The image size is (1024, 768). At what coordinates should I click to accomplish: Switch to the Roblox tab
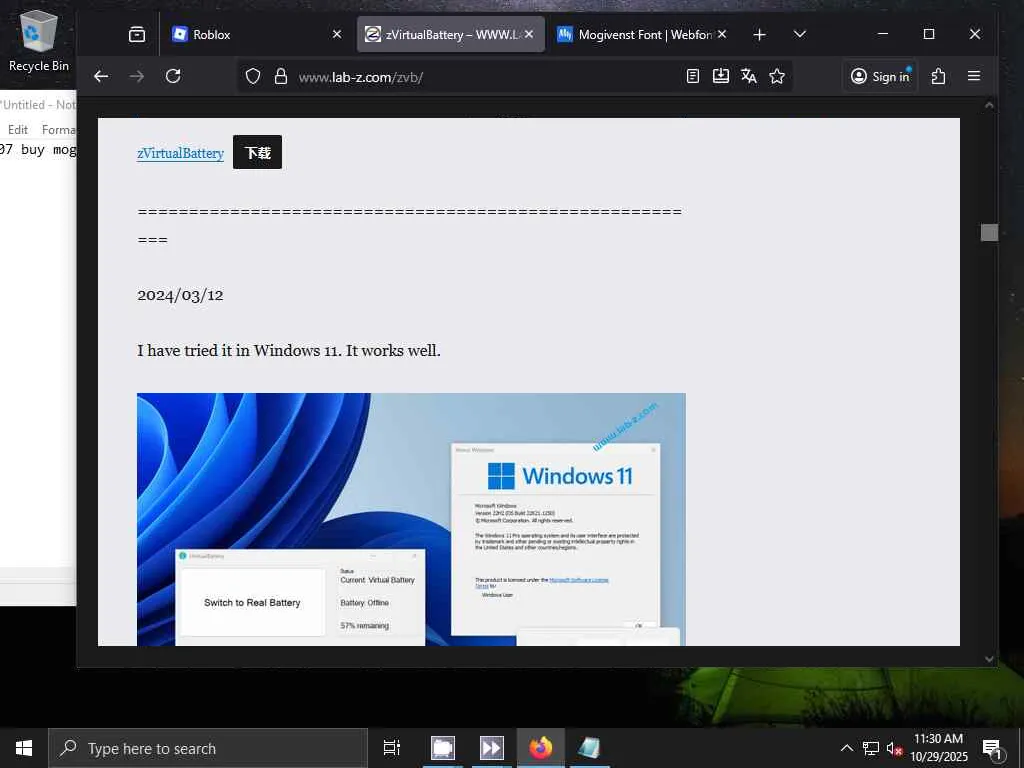pyautogui.click(x=255, y=35)
